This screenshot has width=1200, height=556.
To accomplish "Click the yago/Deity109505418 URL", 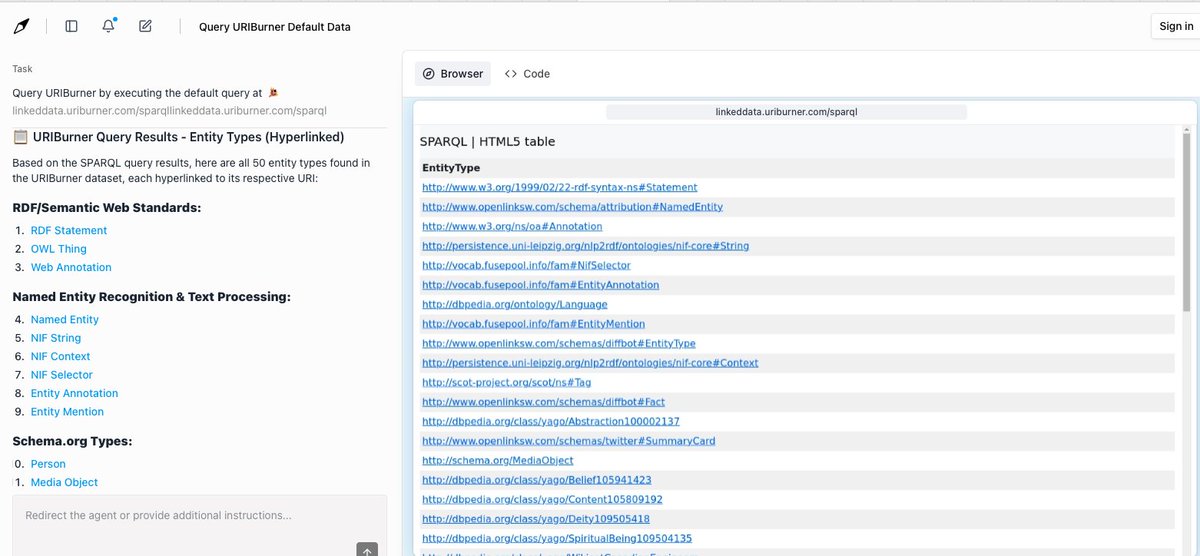I will tap(536, 519).
